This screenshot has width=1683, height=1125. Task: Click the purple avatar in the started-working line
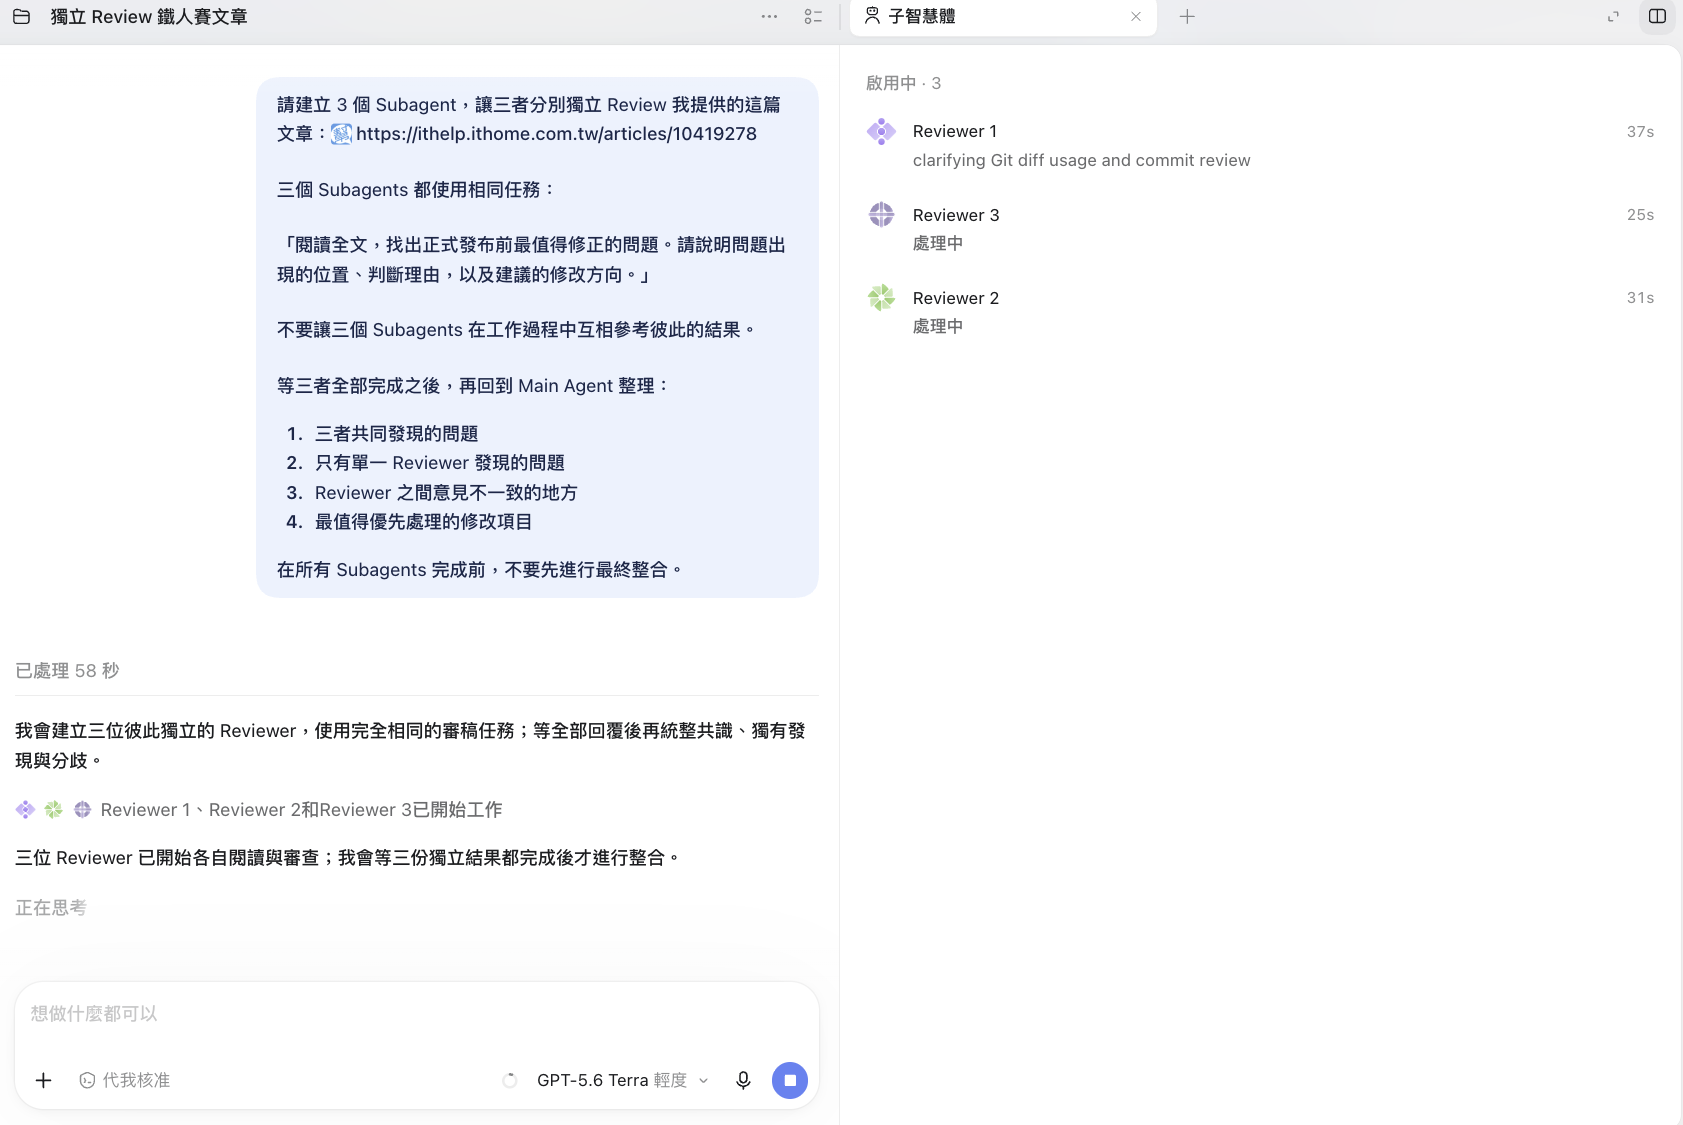pos(26,809)
